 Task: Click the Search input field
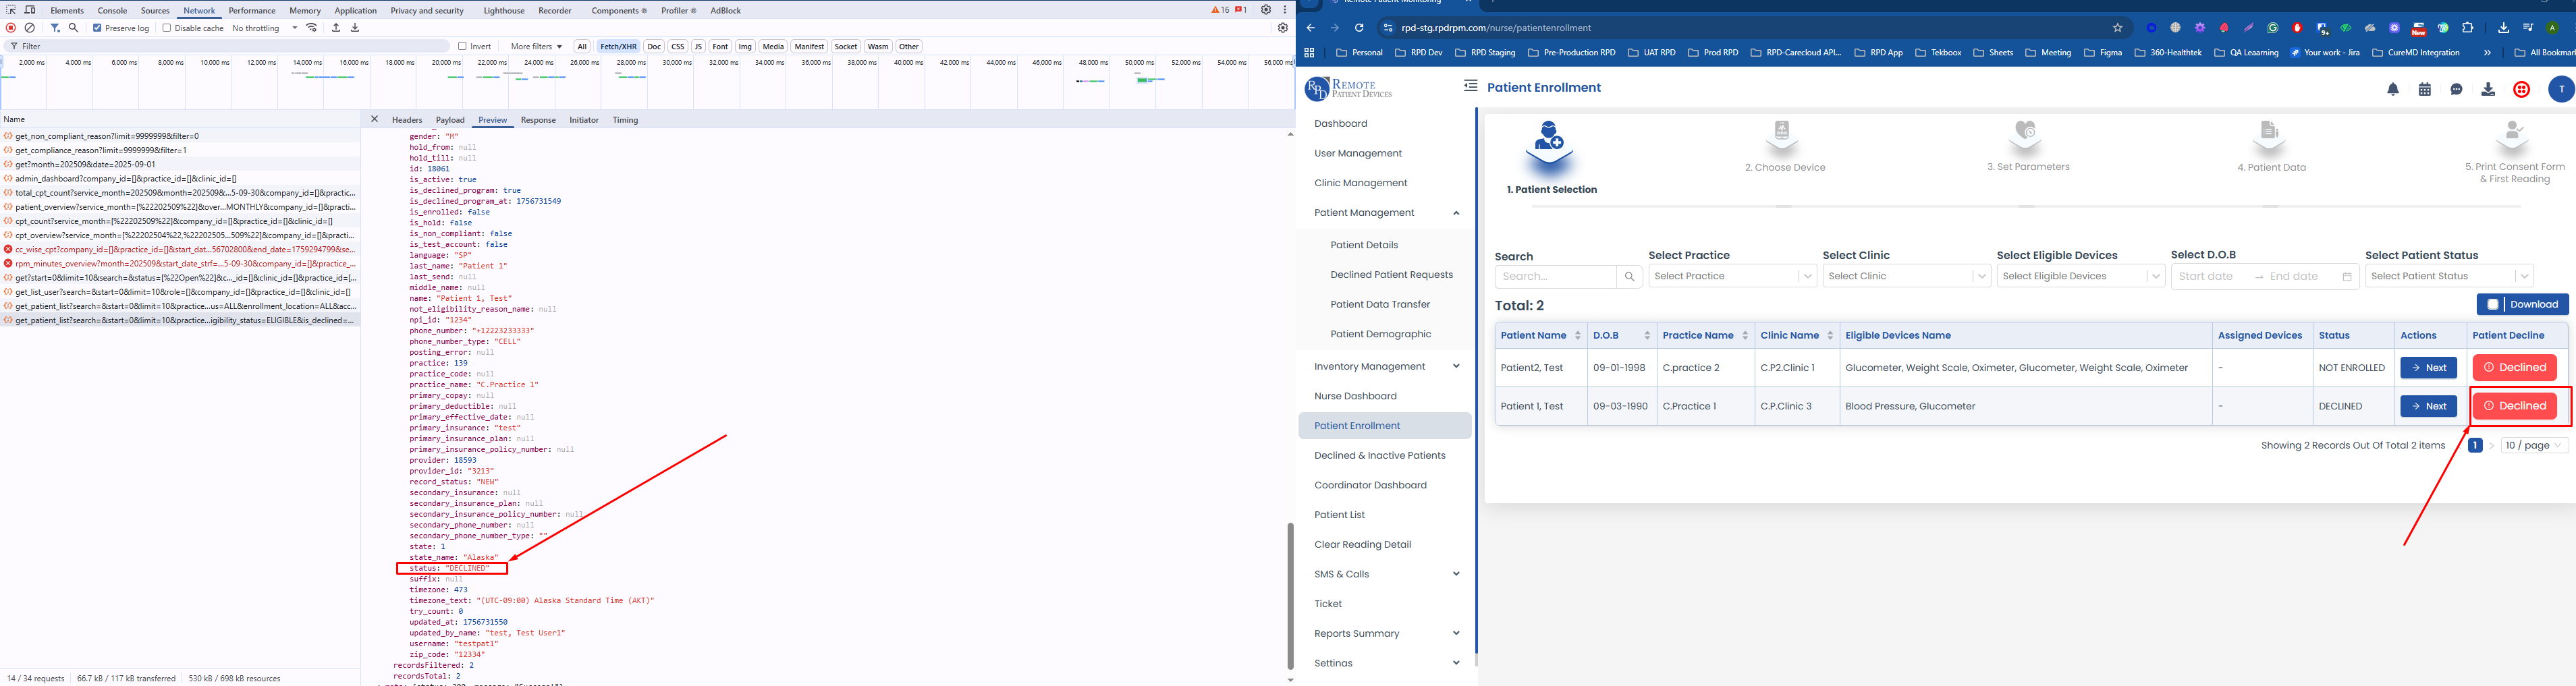pos(1555,277)
